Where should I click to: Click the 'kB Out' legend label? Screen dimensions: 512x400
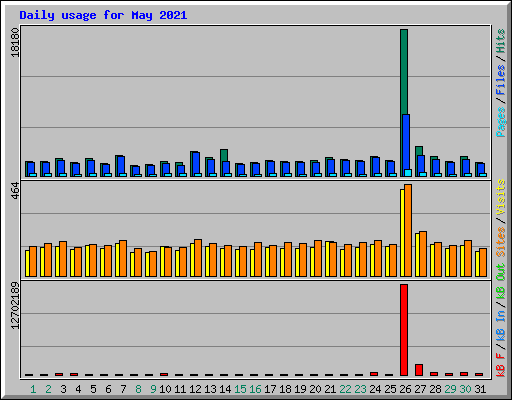(501, 282)
